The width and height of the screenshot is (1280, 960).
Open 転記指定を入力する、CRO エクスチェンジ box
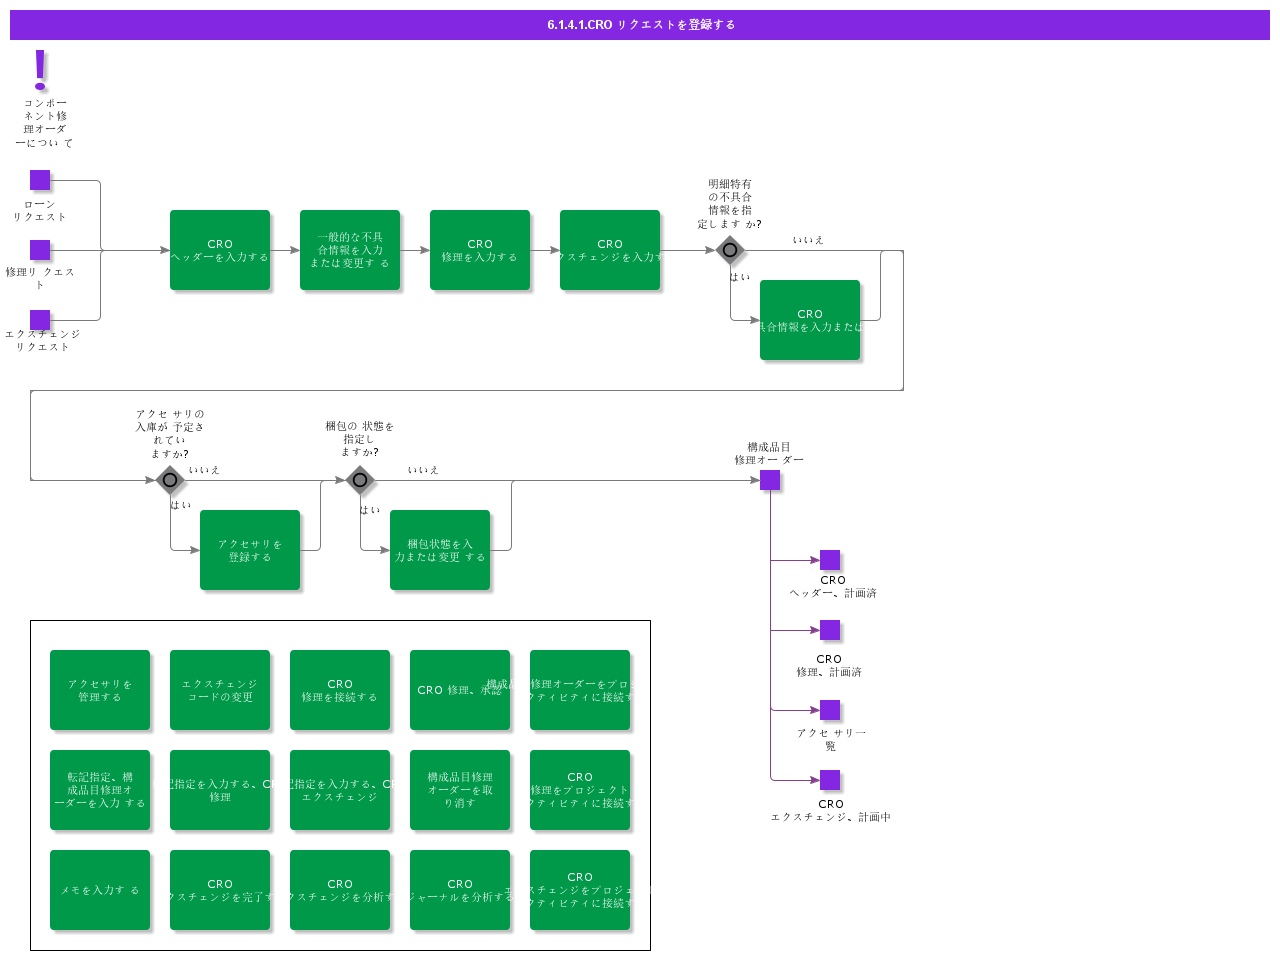pyautogui.click(x=340, y=790)
